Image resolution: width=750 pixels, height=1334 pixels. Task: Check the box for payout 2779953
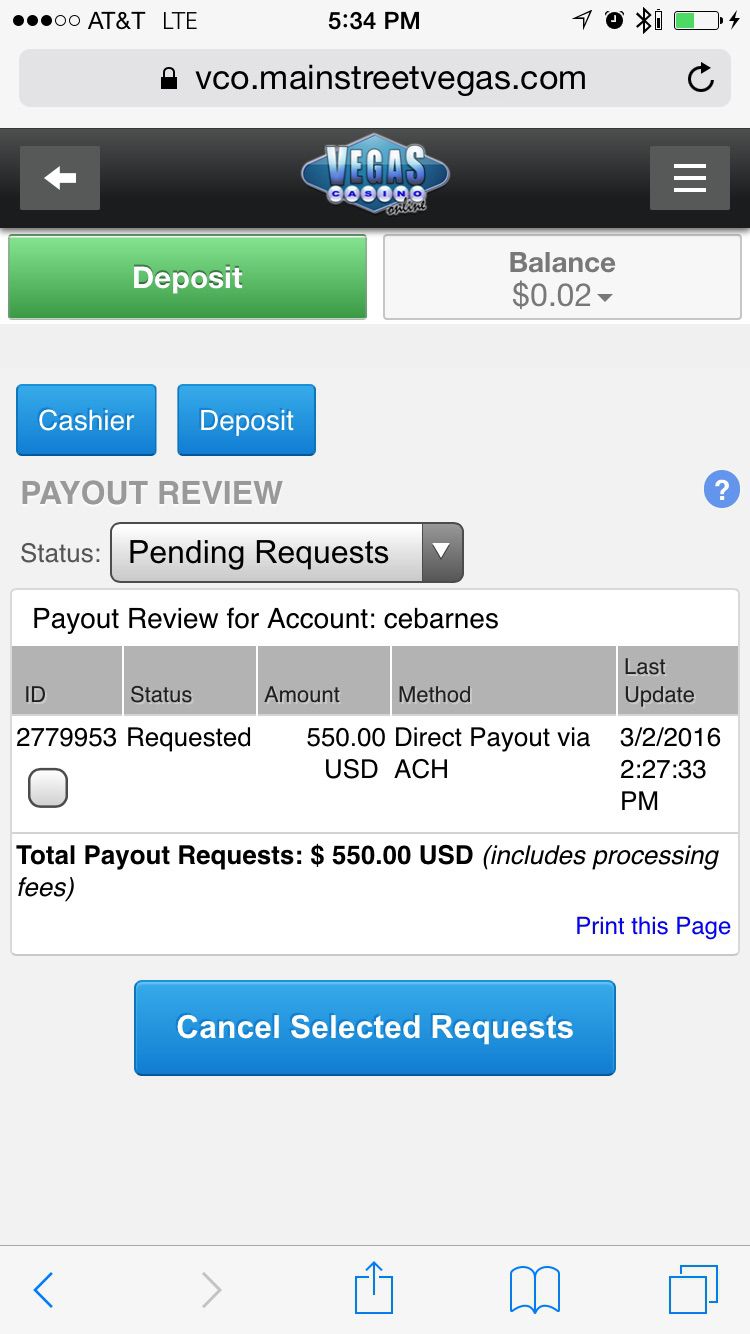click(48, 788)
